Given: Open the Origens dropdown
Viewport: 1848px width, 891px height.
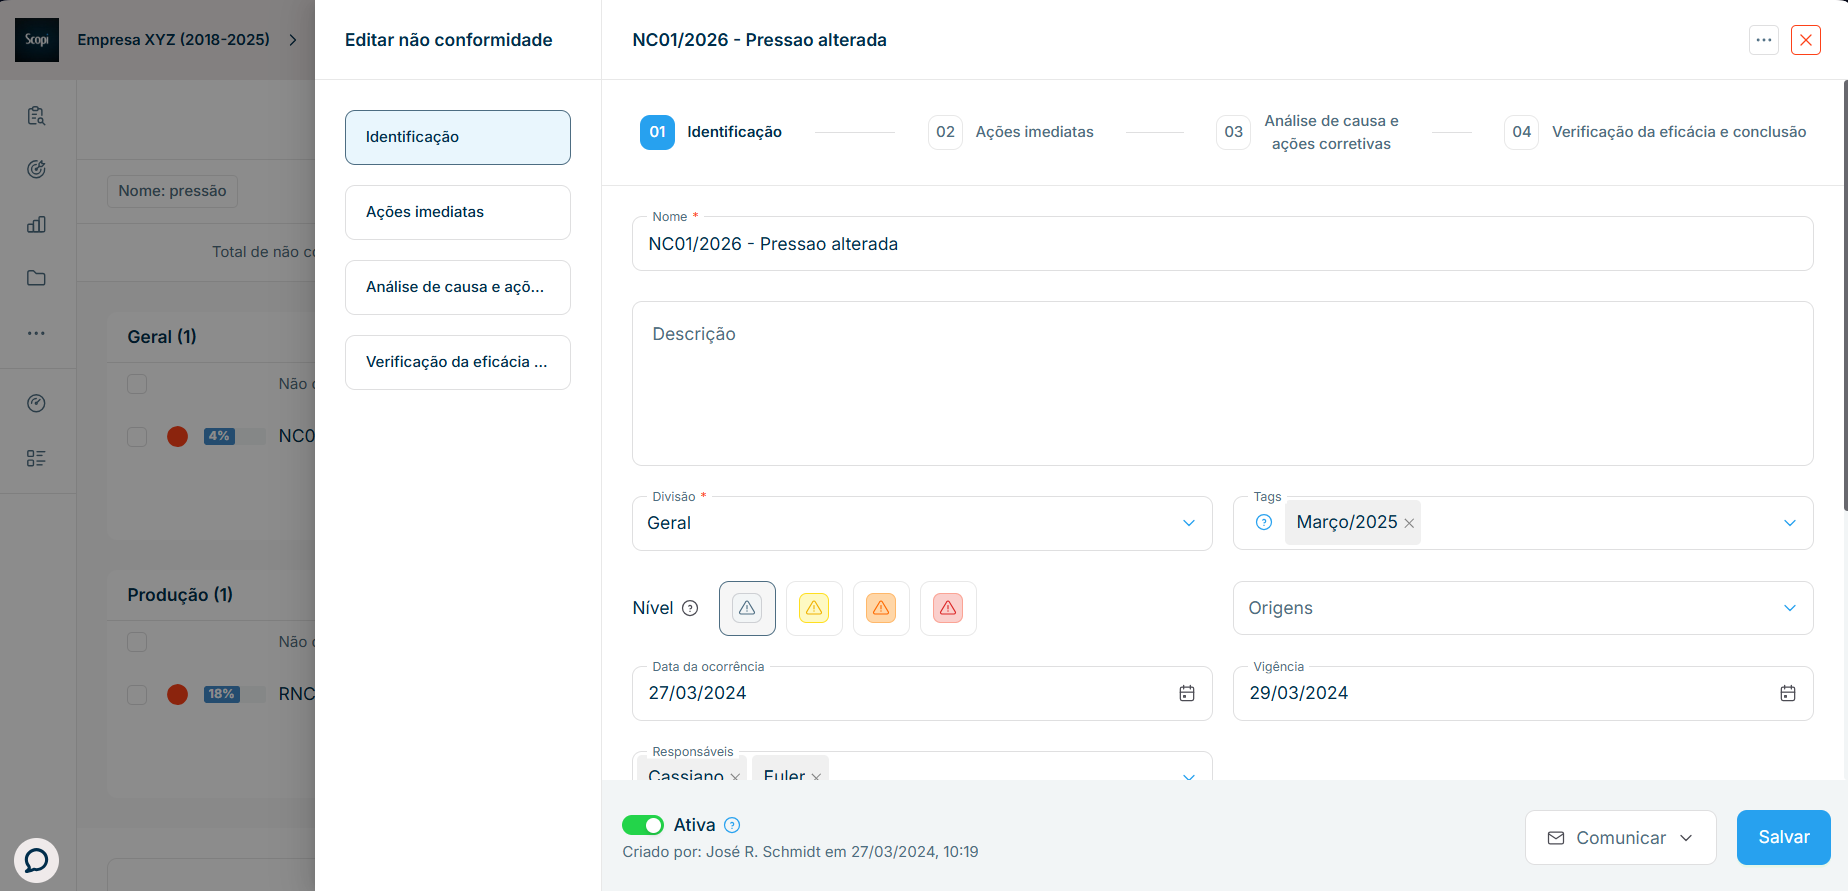Looking at the screenshot, I should pyautogui.click(x=1523, y=608).
